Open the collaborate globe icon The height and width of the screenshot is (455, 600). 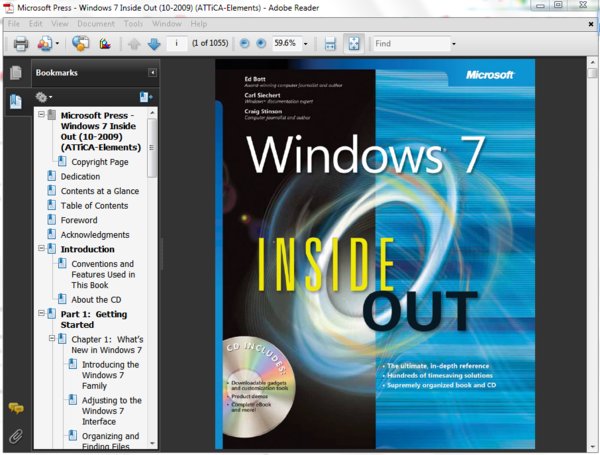point(80,44)
